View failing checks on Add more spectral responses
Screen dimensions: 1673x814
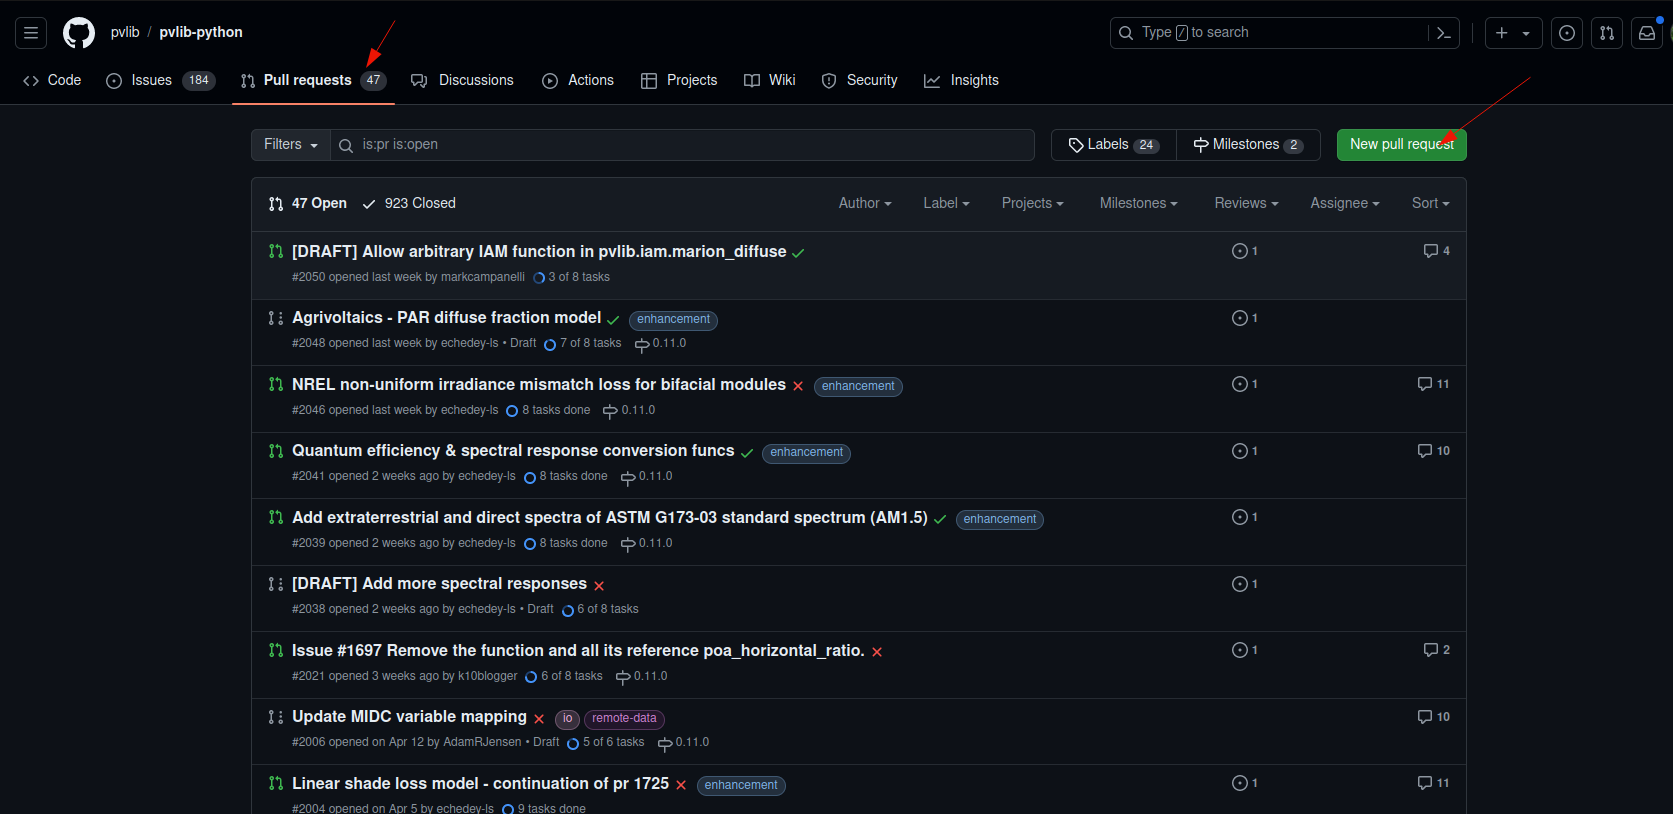599,586
